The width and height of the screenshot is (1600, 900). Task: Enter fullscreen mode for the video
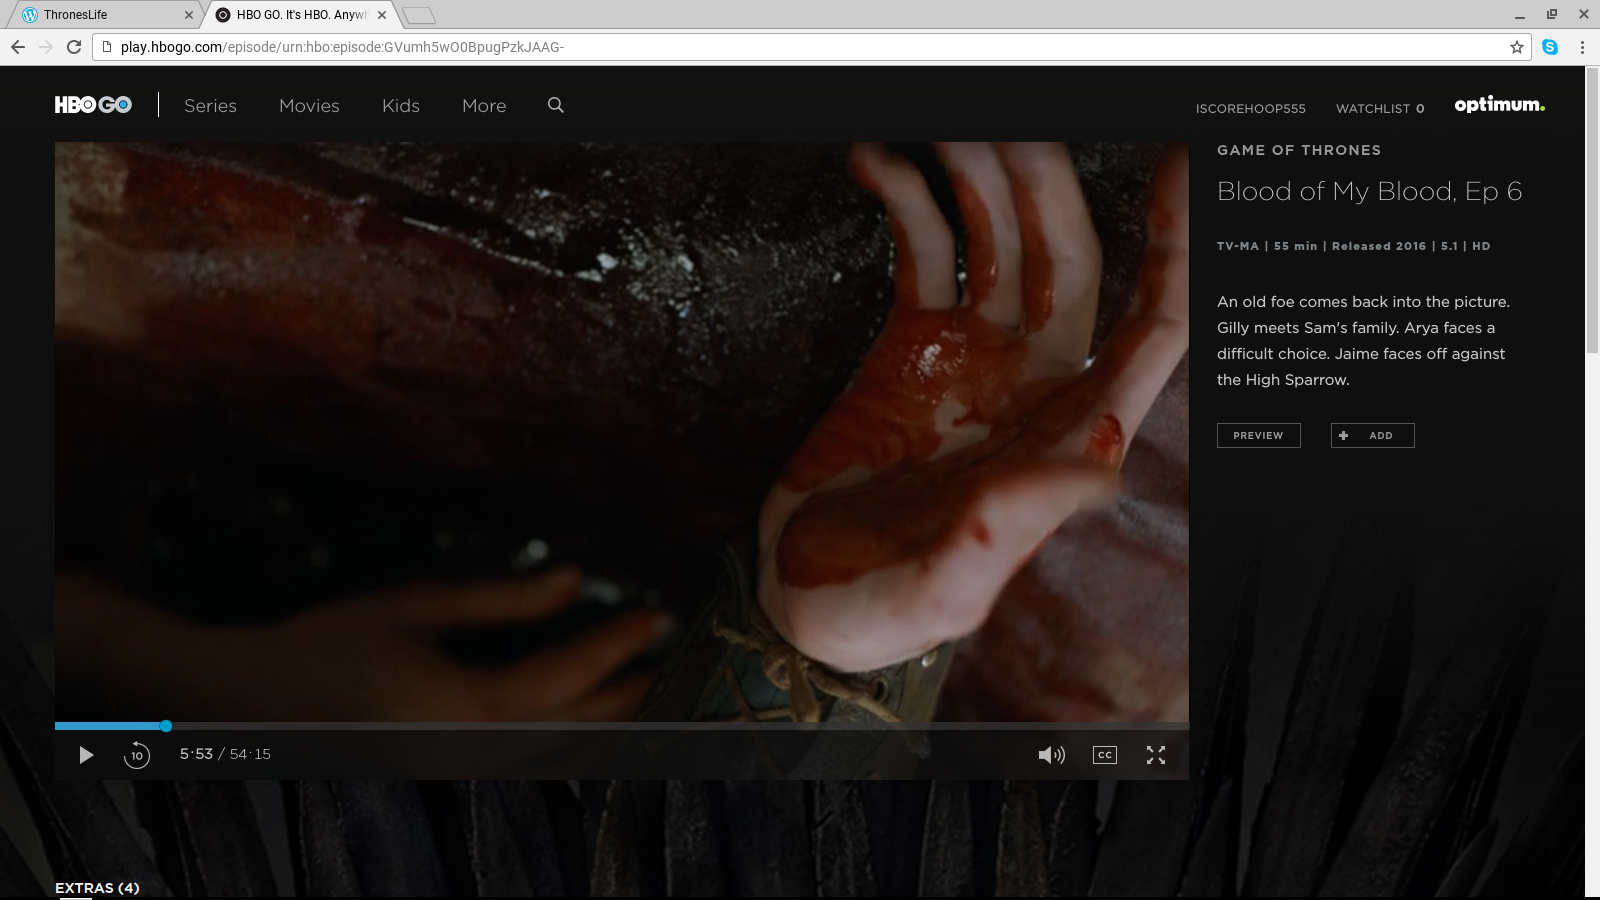pyautogui.click(x=1156, y=755)
